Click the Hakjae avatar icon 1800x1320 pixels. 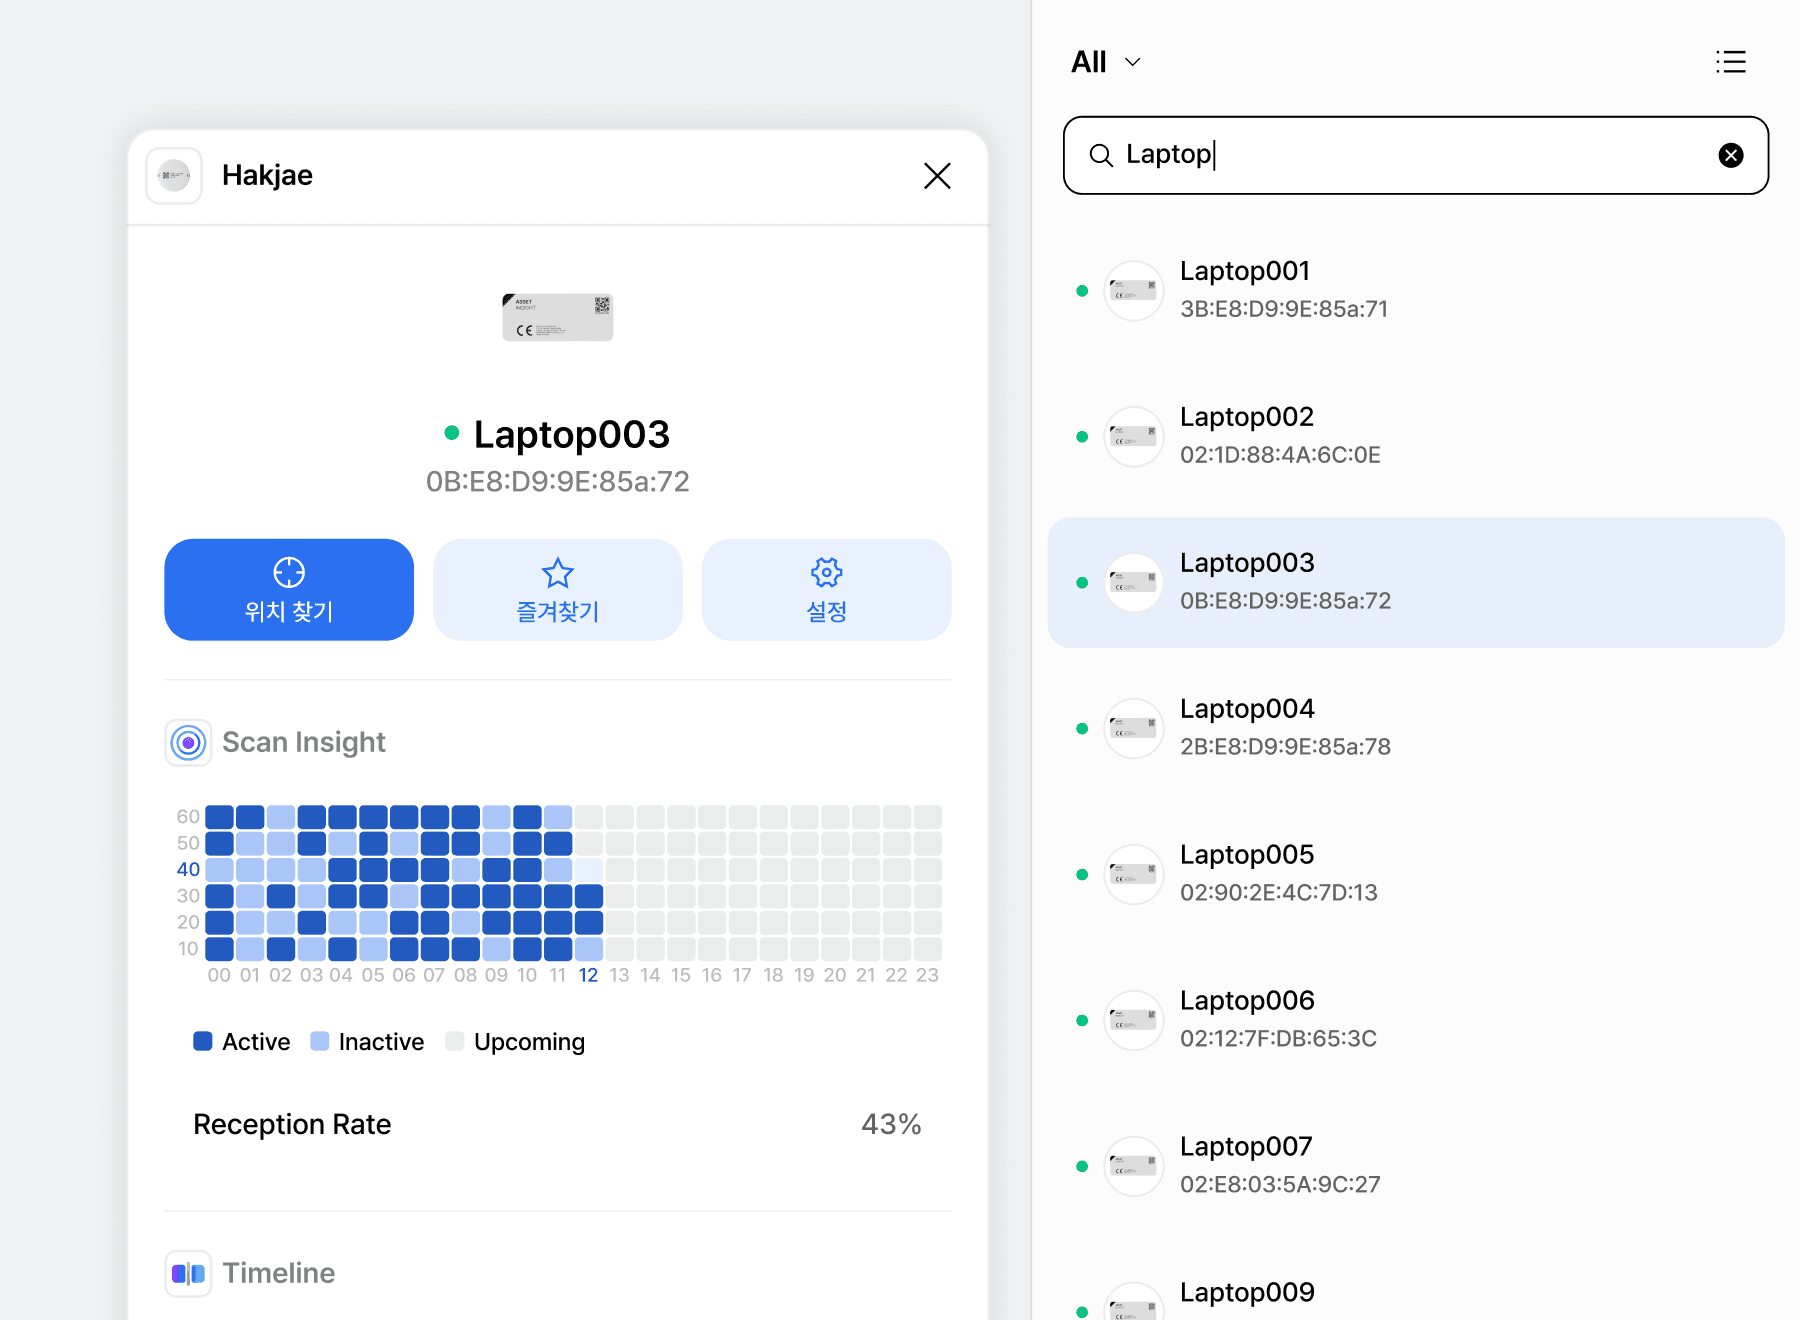[174, 176]
